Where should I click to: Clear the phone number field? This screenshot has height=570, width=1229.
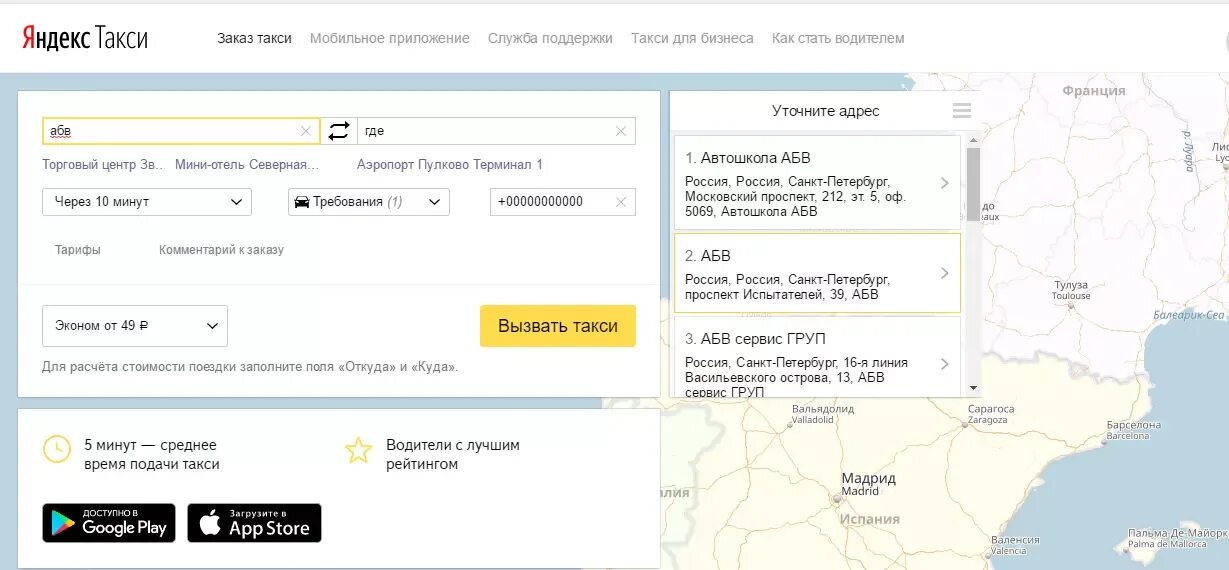[x=621, y=202]
